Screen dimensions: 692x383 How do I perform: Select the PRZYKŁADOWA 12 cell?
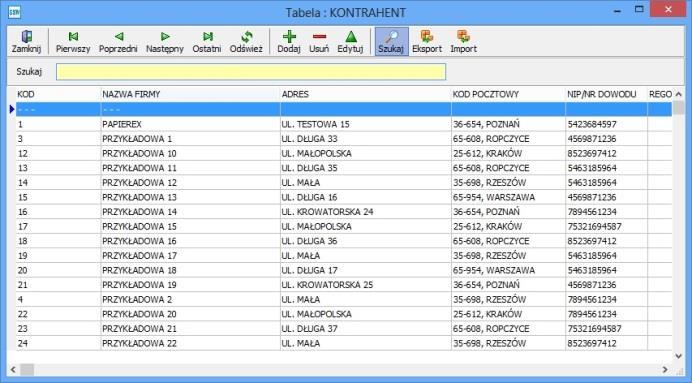[x=190, y=182]
